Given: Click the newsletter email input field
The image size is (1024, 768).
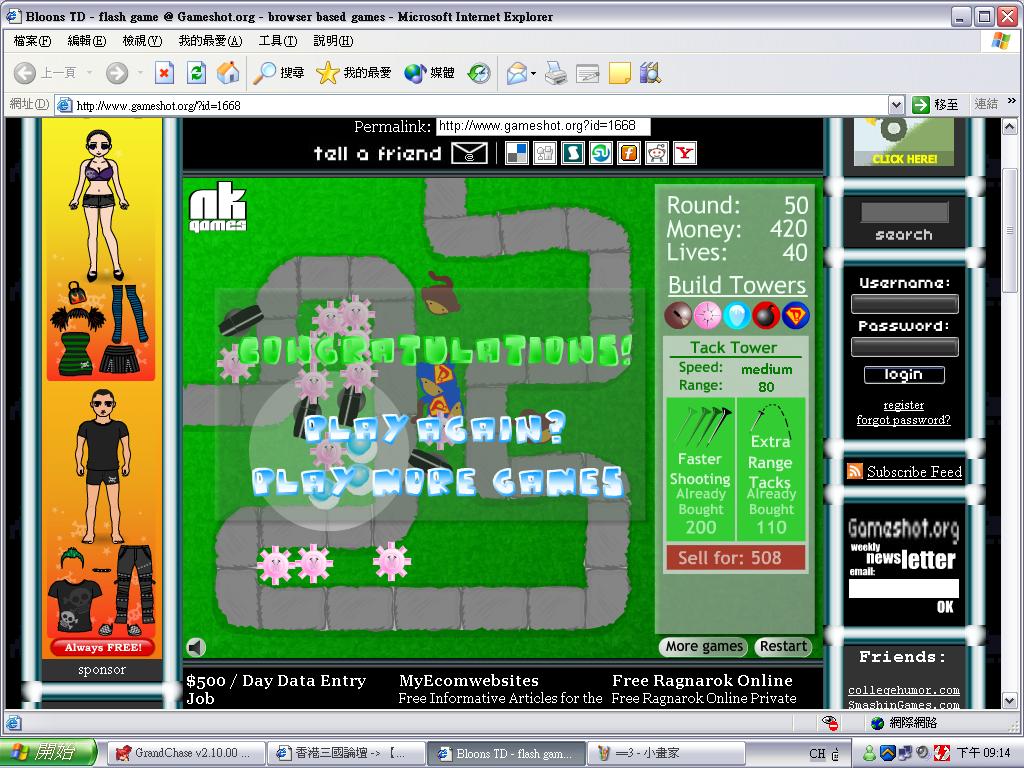Looking at the screenshot, I should (904, 588).
